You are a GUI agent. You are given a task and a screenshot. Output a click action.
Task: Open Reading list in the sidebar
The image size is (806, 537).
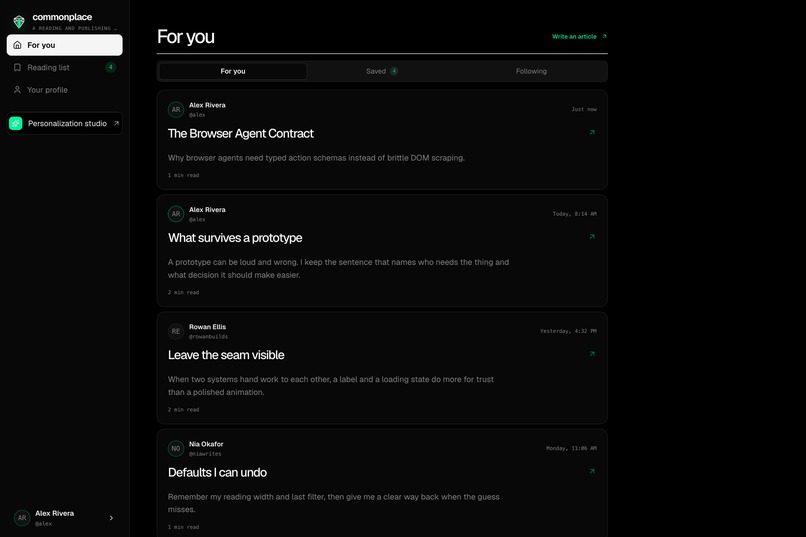pyautogui.click(x=65, y=67)
